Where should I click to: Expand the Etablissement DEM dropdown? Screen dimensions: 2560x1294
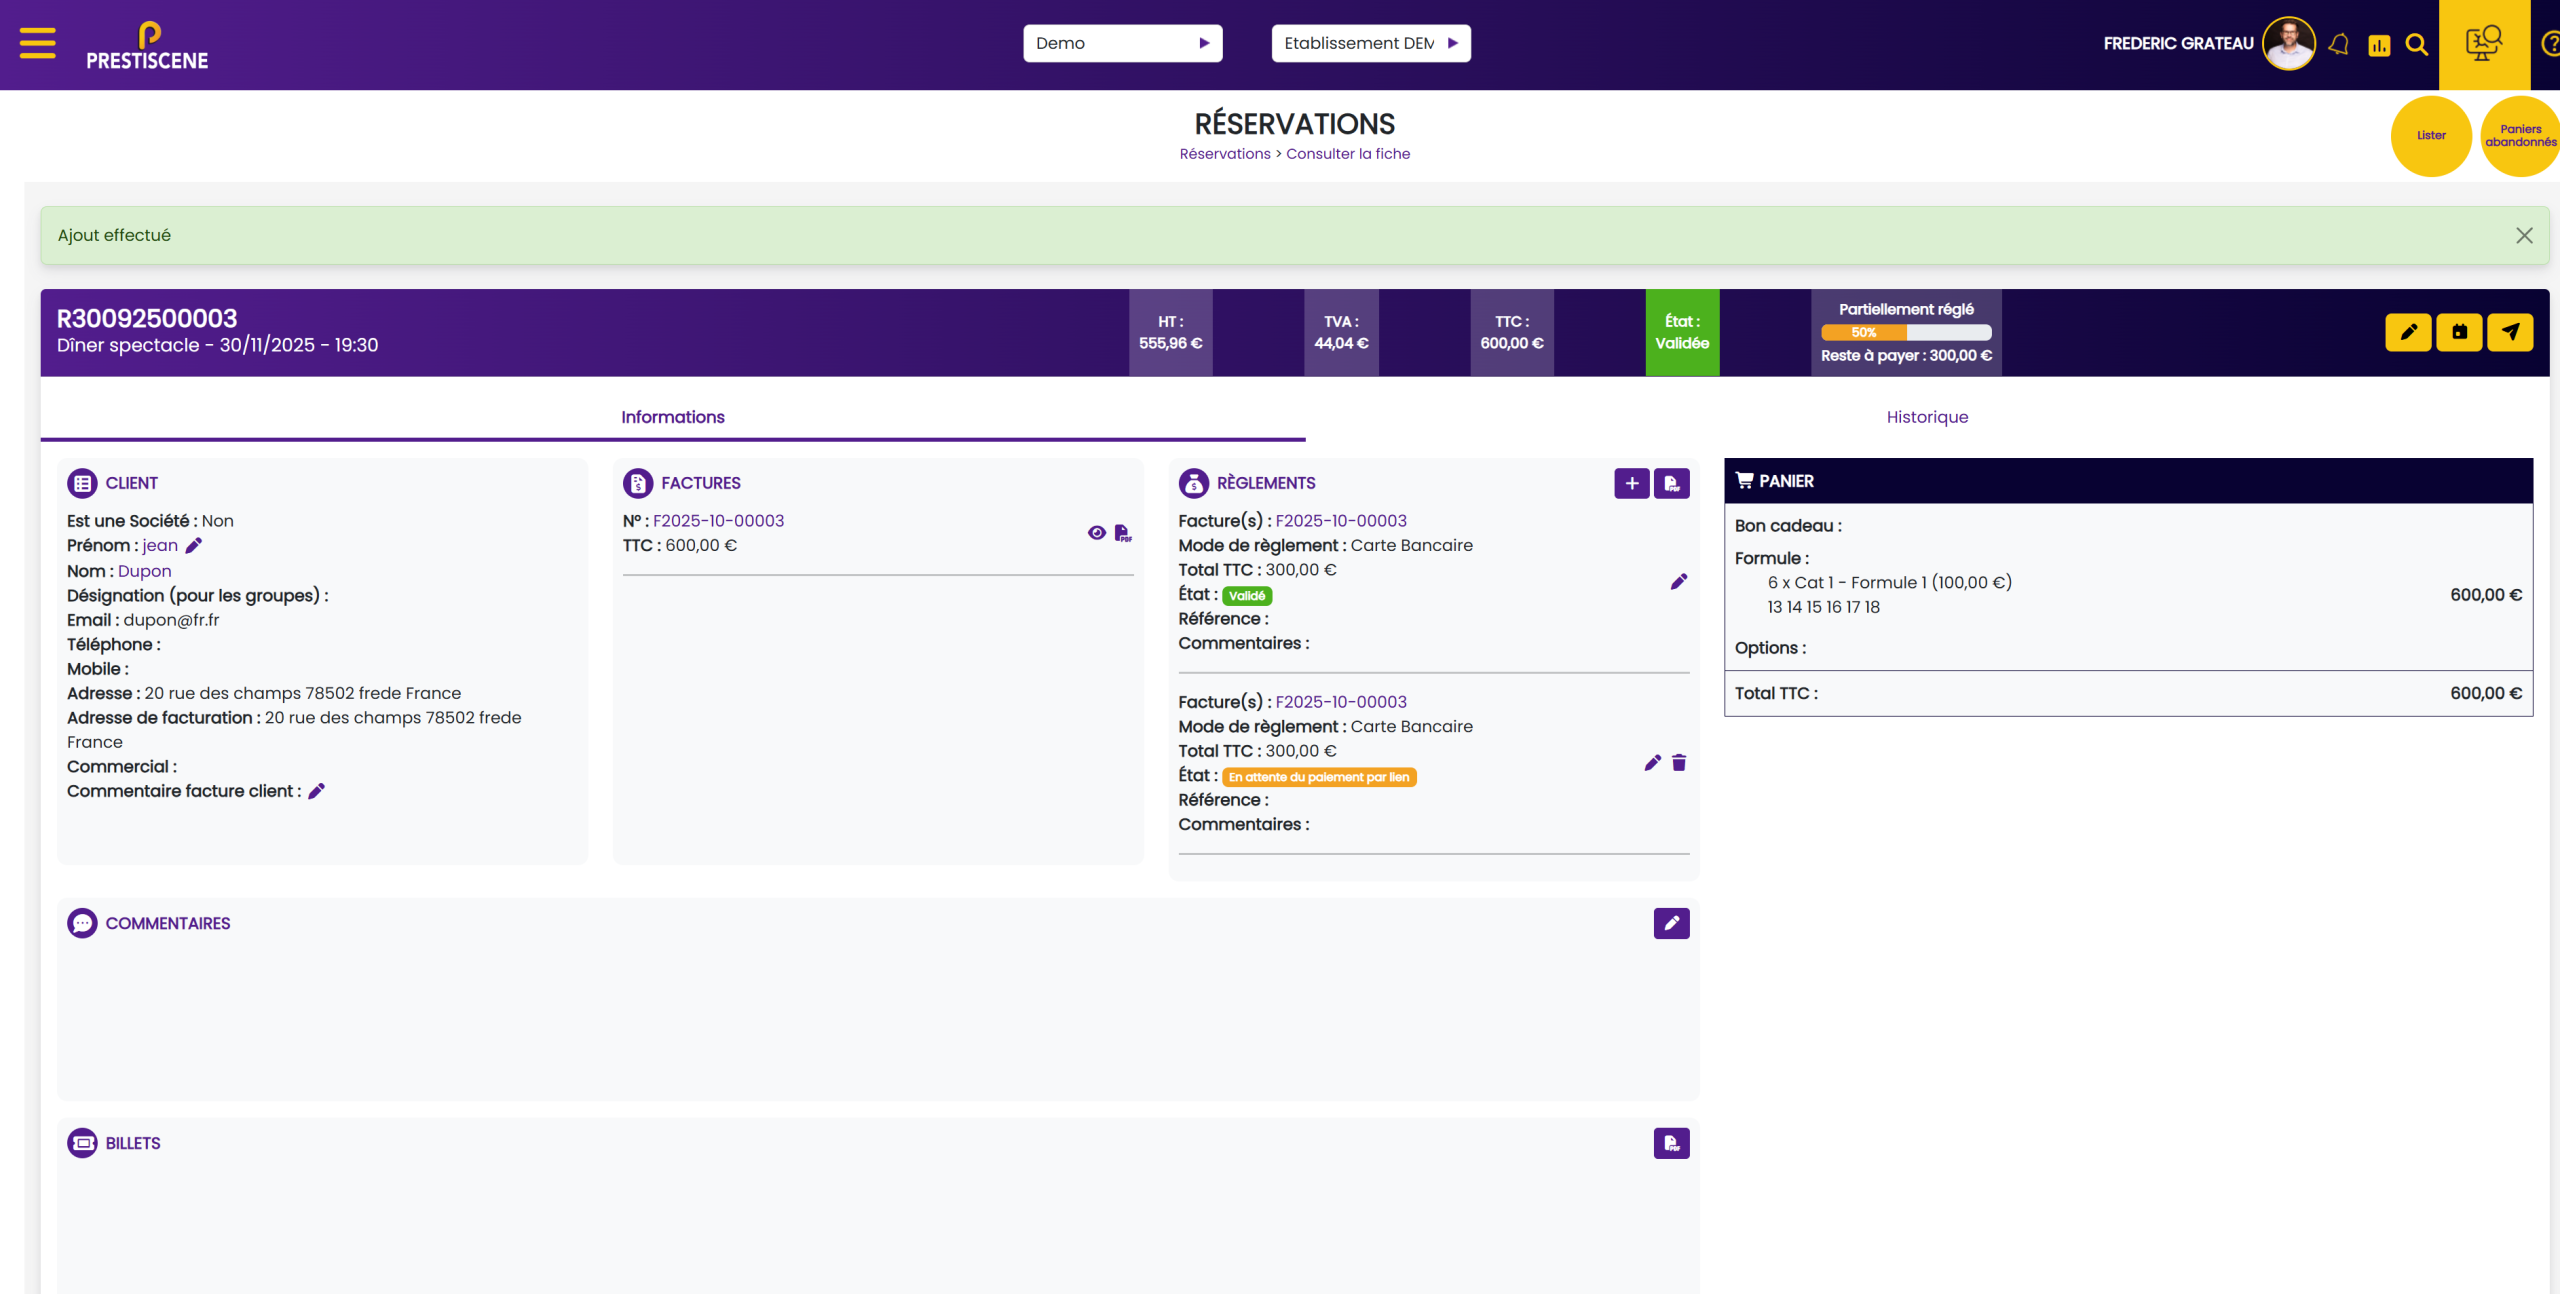click(1370, 43)
